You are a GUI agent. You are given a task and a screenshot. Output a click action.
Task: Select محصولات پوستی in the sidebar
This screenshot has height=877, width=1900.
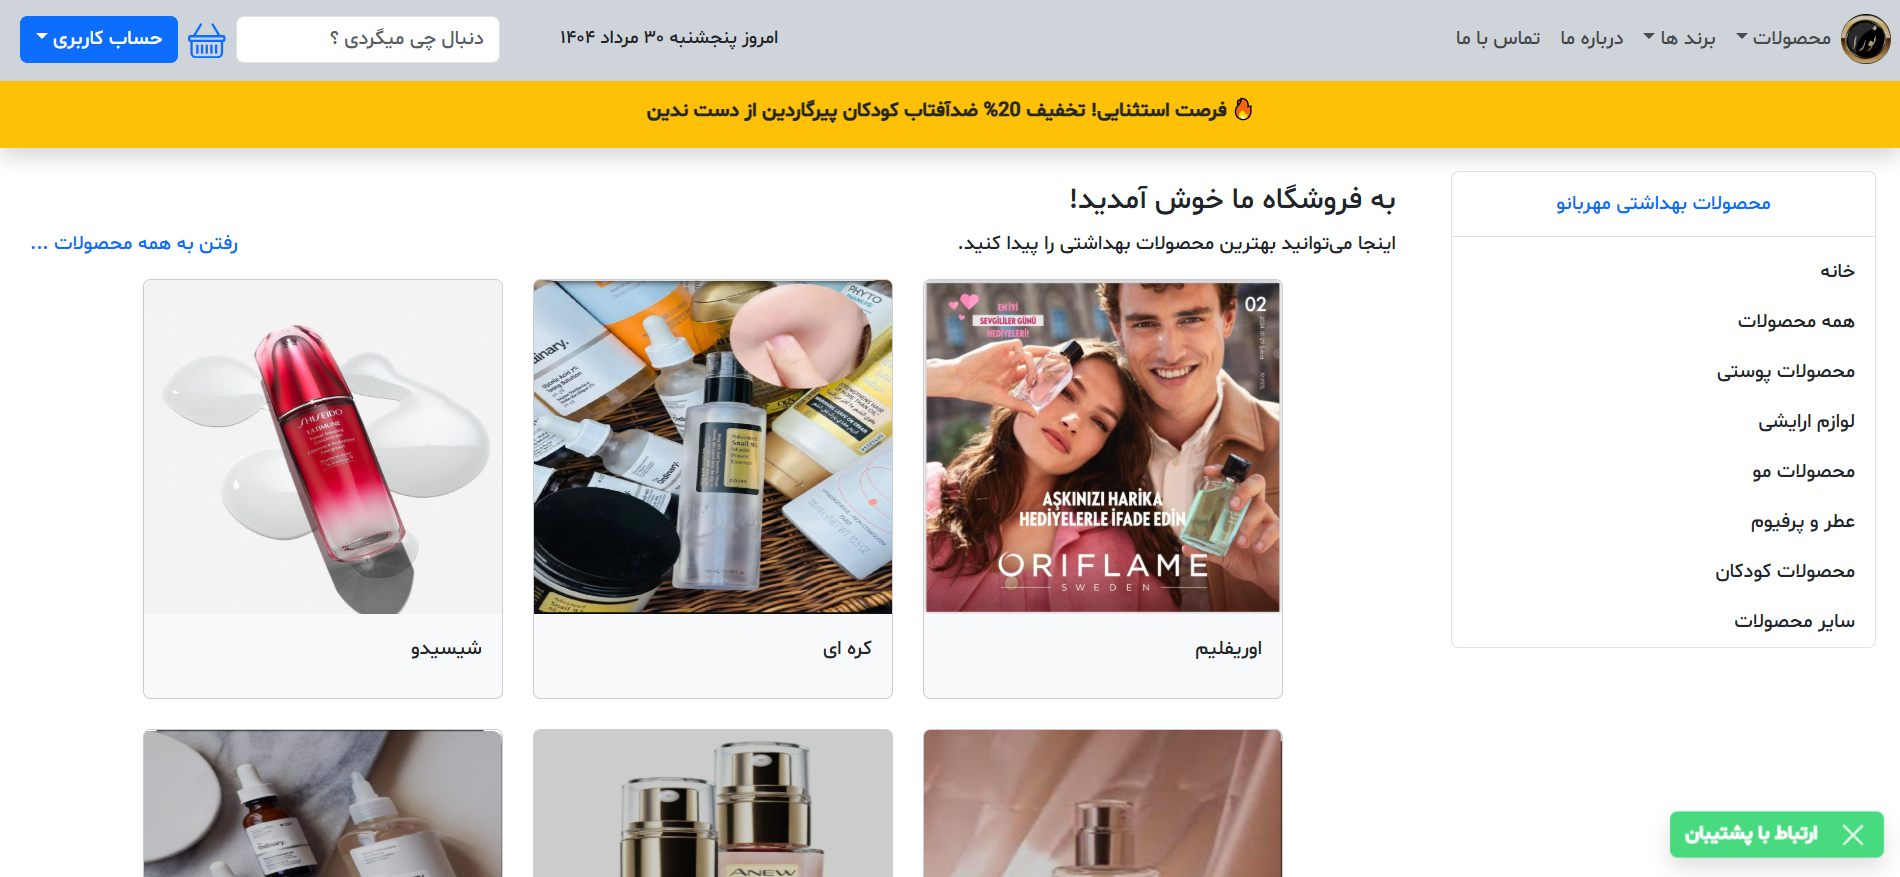pos(1786,371)
